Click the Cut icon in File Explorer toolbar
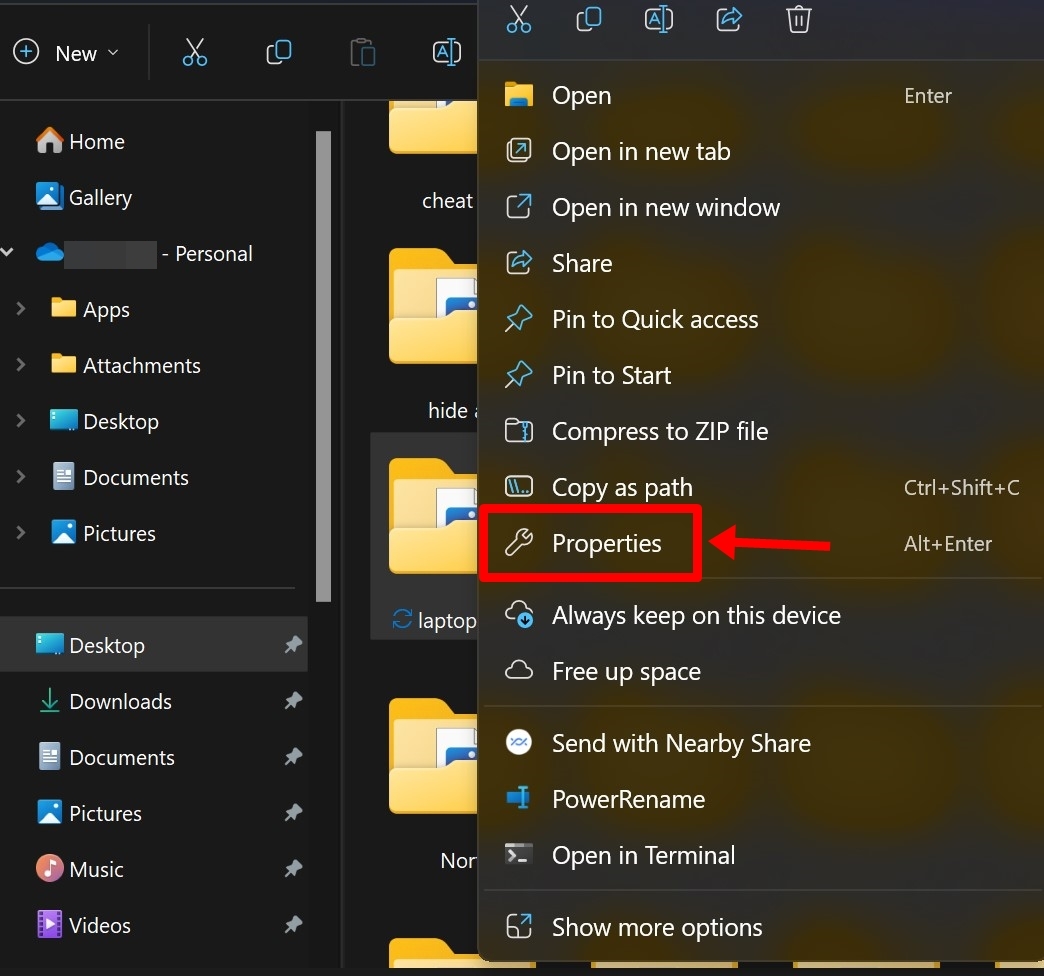Screen dimensions: 1044x976 (194, 52)
